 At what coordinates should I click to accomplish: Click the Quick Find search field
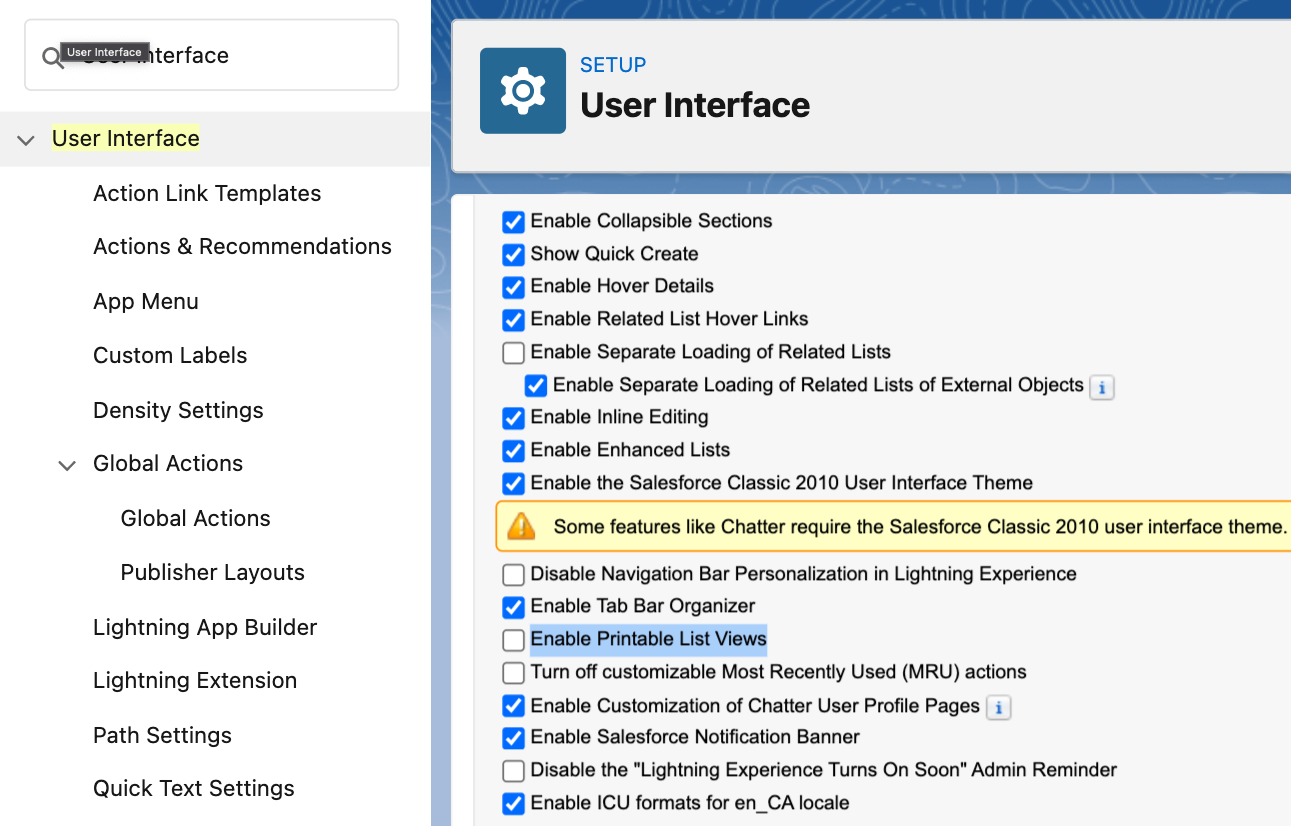coord(211,55)
